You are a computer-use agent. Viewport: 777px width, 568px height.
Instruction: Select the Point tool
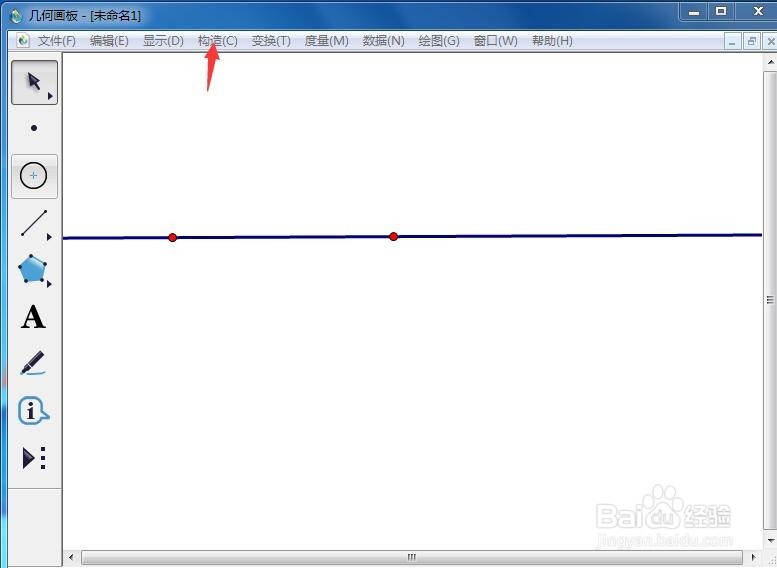pyautogui.click(x=34, y=128)
